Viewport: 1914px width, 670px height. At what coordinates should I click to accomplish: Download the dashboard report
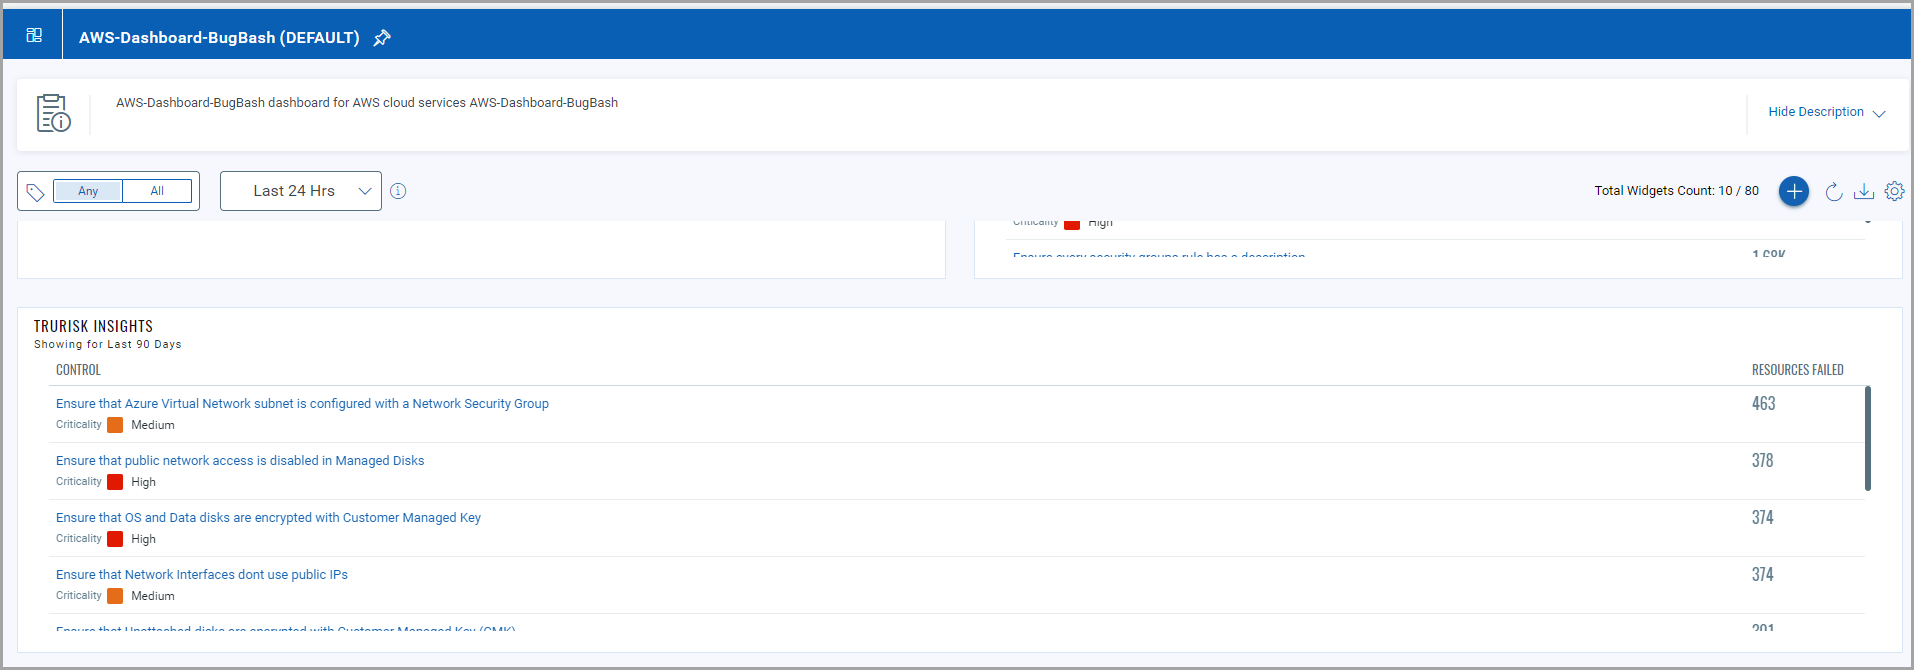[x=1864, y=191]
